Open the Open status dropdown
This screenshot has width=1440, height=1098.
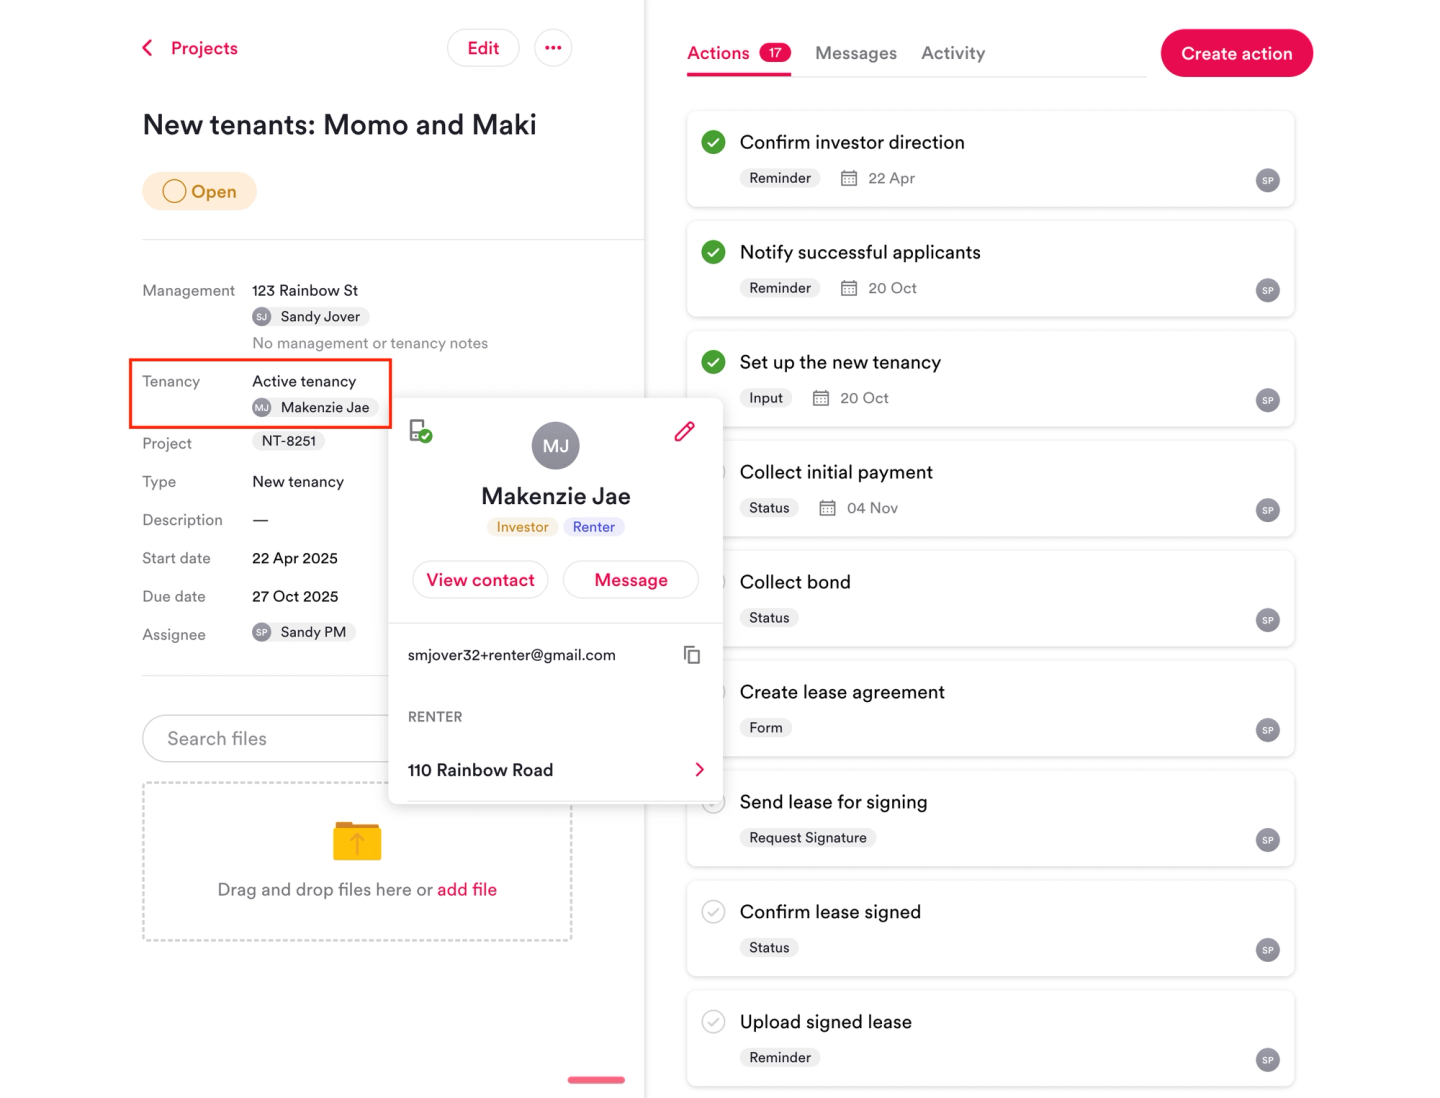[200, 191]
